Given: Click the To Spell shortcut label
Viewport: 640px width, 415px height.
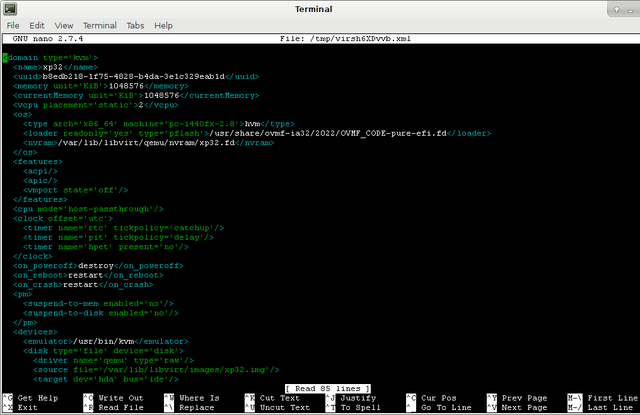Looking at the screenshot, I should [x=360, y=407].
